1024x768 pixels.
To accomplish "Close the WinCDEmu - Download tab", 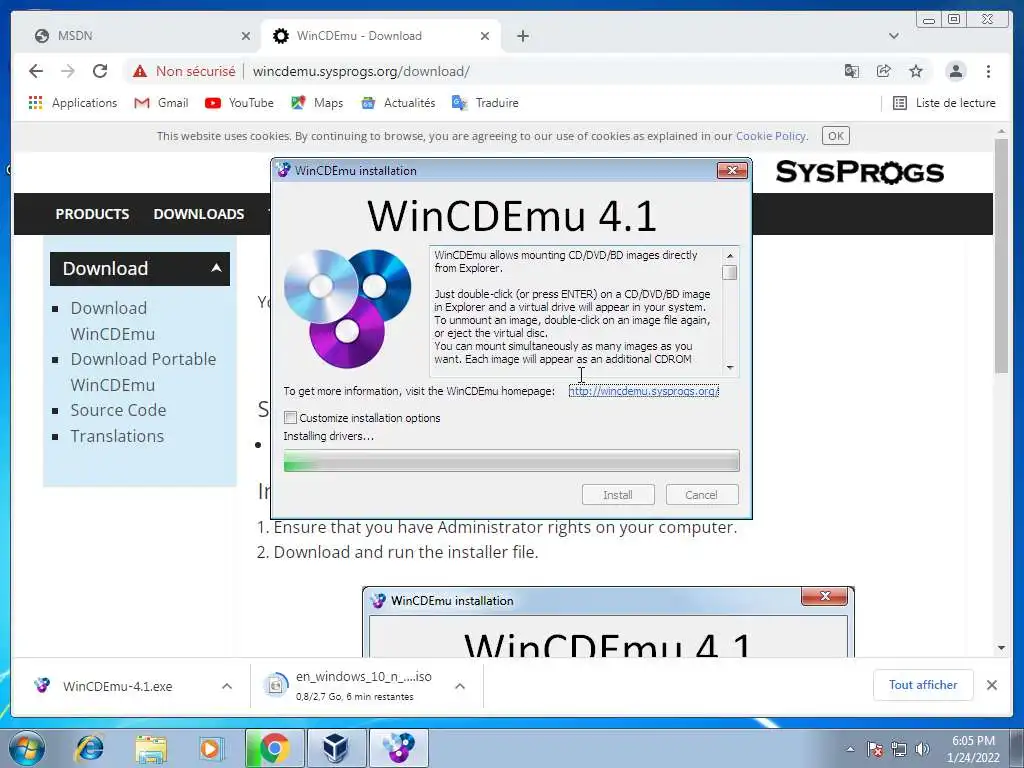I will click(485, 36).
